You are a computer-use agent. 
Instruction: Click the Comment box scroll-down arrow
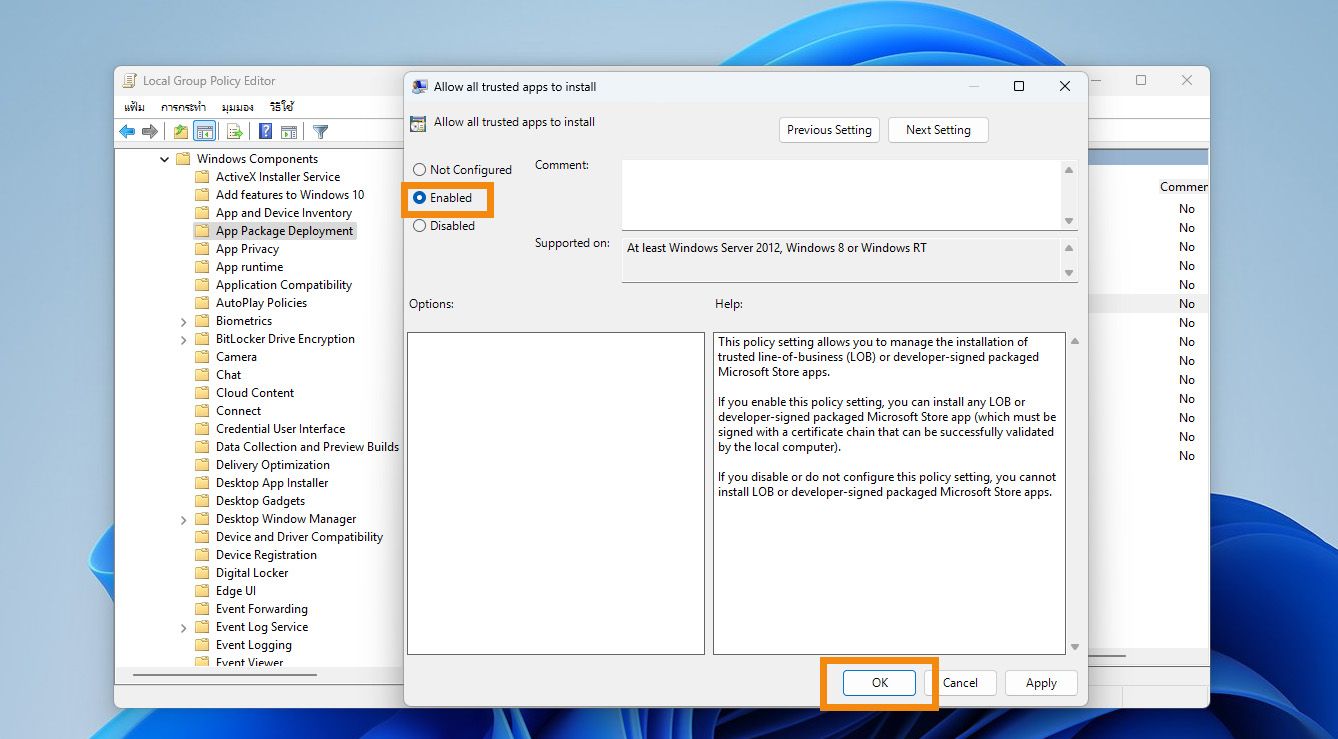[x=1069, y=221]
